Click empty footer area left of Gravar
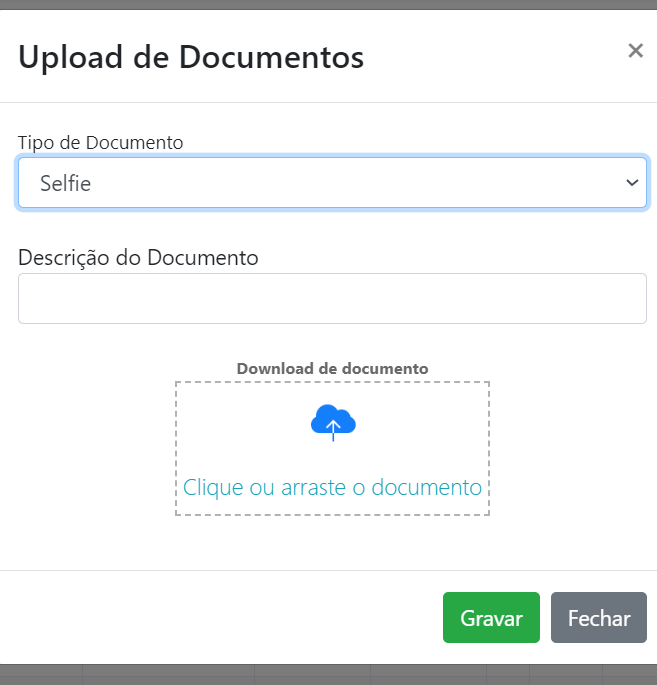Image resolution: width=657 pixels, height=685 pixels. pyautogui.click(x=218, y=617)
